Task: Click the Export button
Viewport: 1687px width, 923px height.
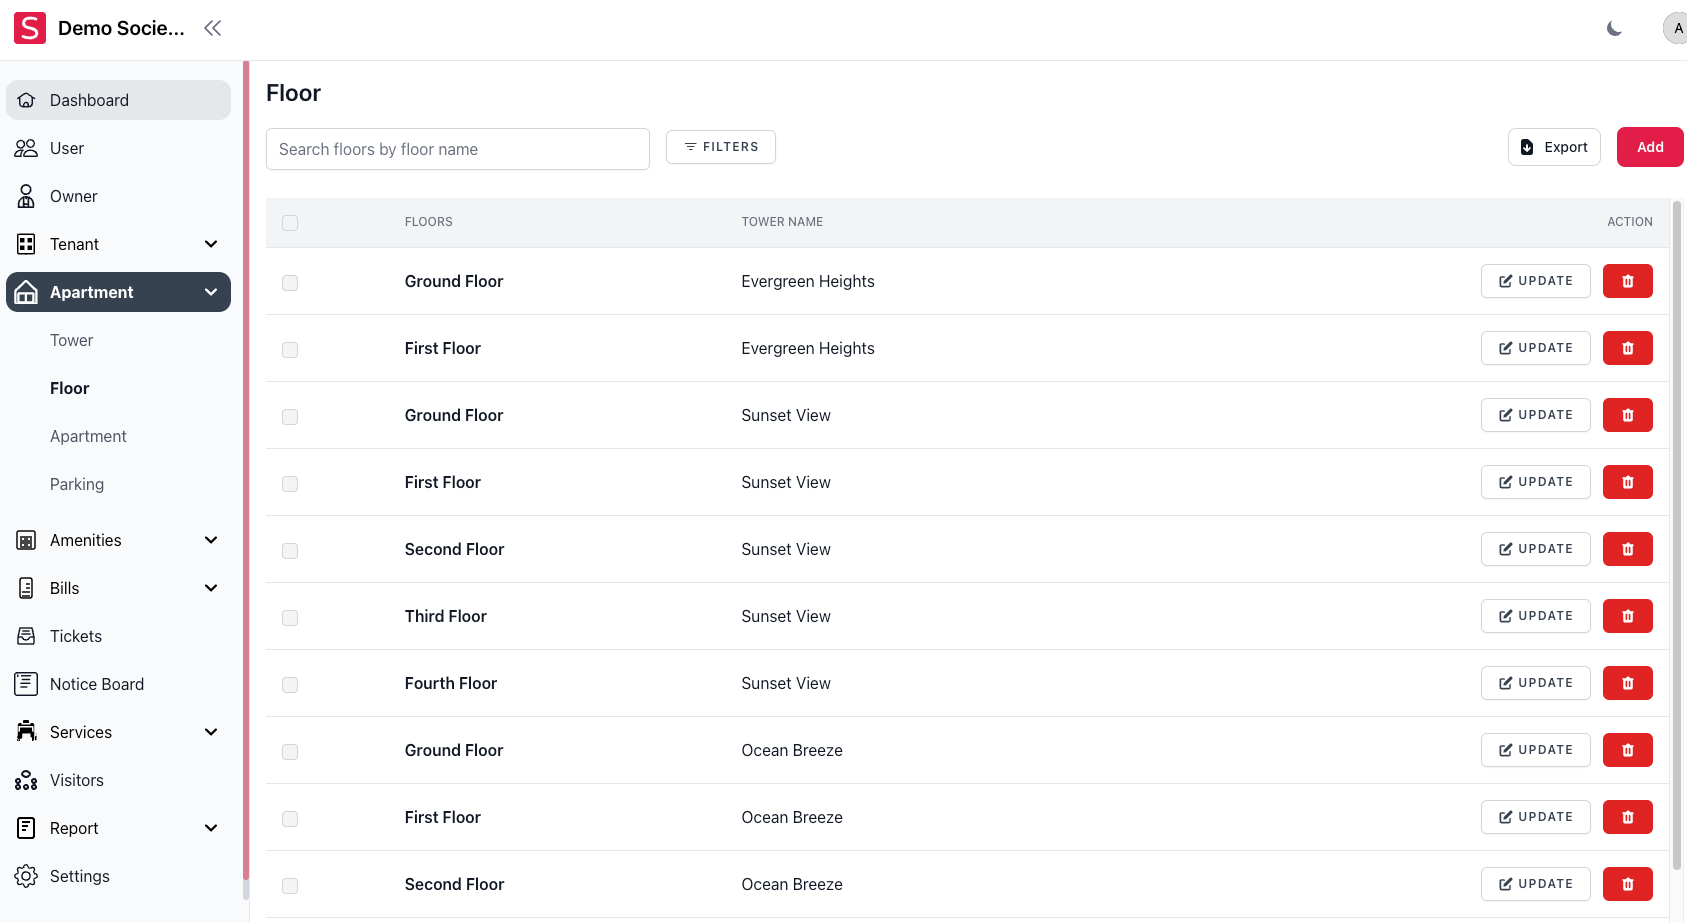Action: pyautogui.click(x=1554, y=147)
